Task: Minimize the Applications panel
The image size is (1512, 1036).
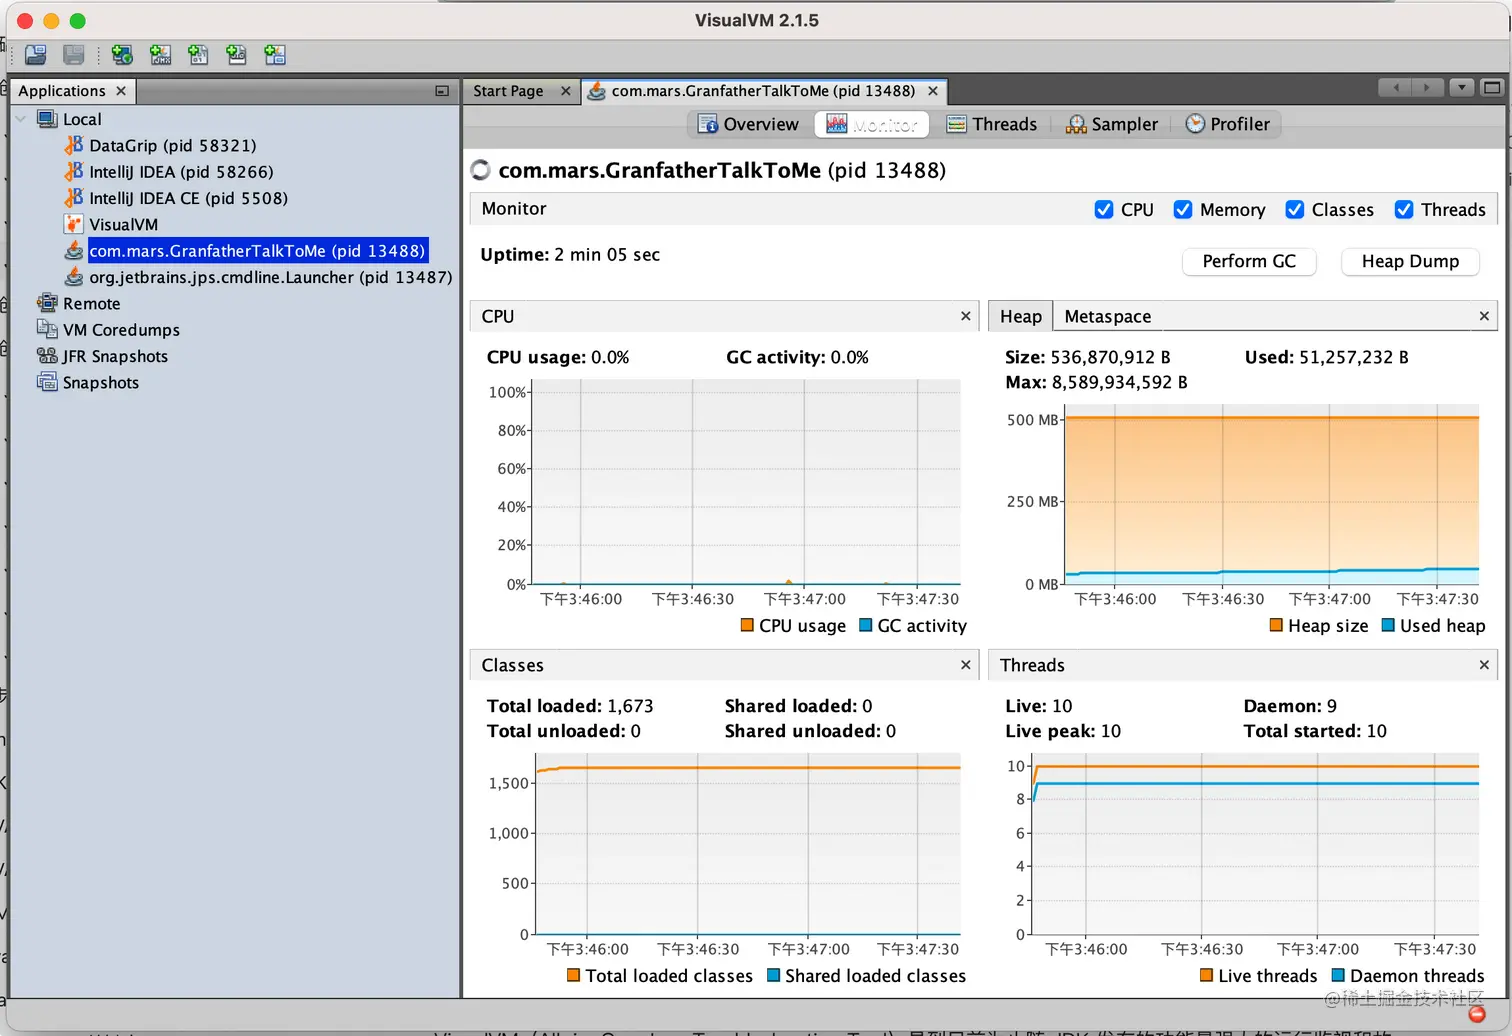Action: (x=442, y=91)
